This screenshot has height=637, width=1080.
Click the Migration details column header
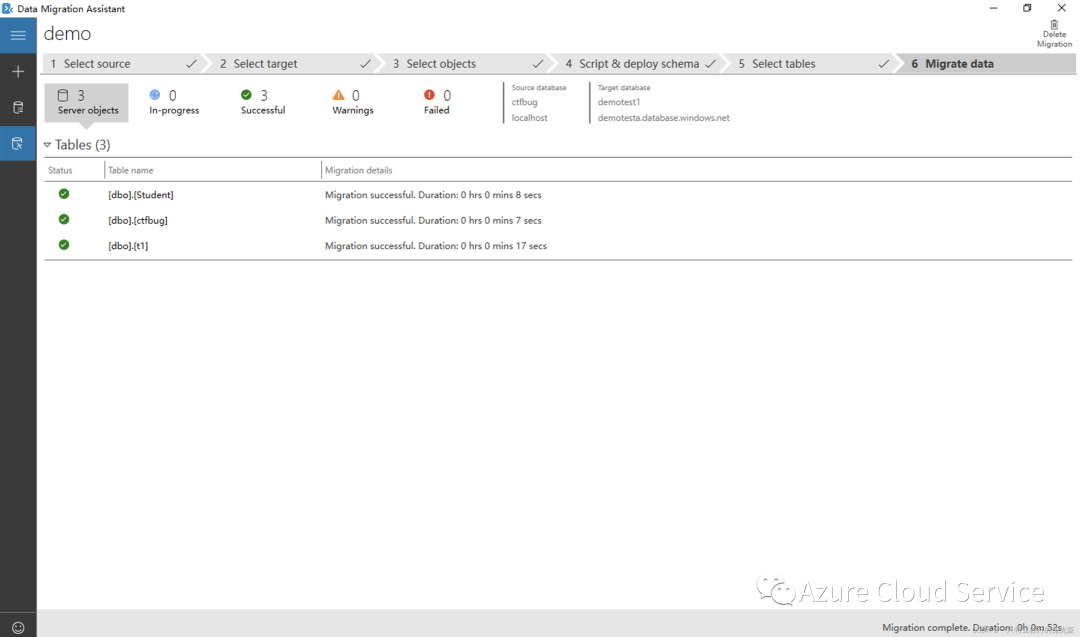click(359, 170)
